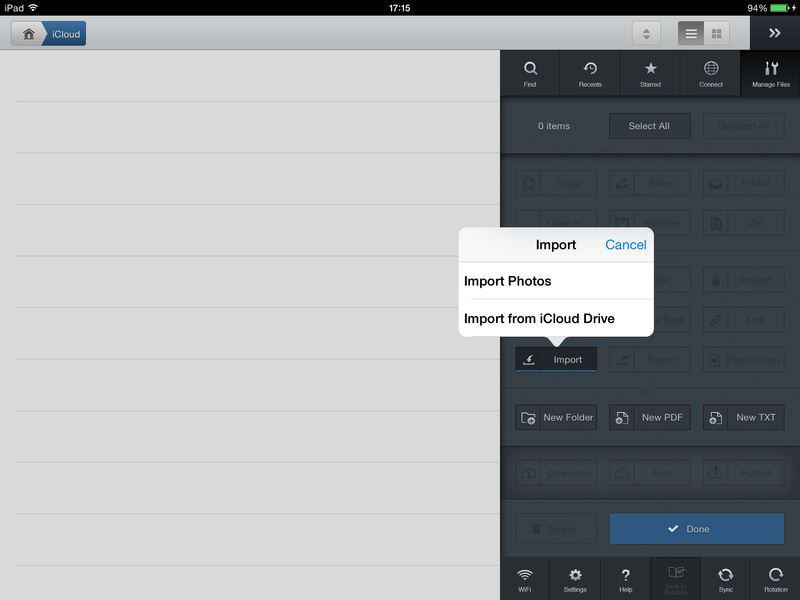
Task: Open Settings gear
Action: [575, 580]
